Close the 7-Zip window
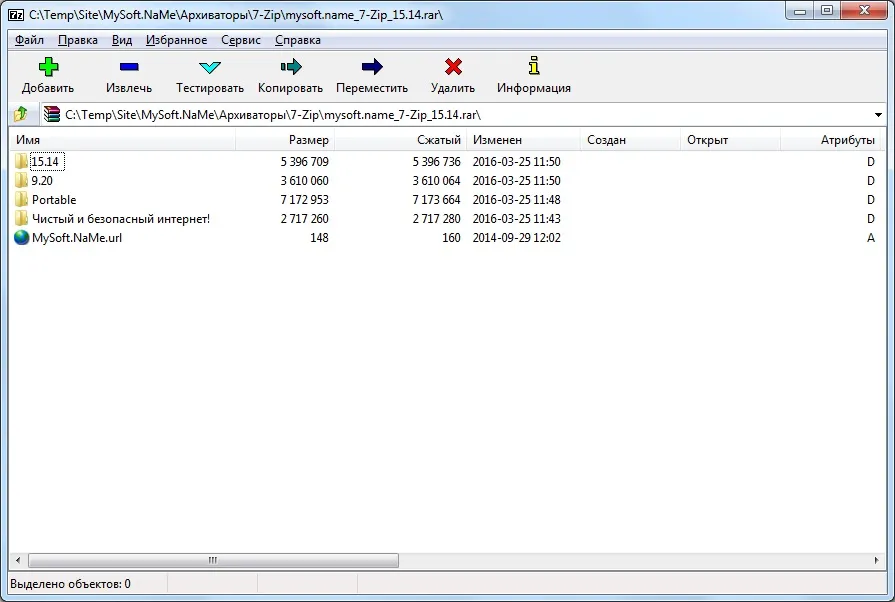Image resolution: width=895 pixels, height=602 pixels. 865,11
